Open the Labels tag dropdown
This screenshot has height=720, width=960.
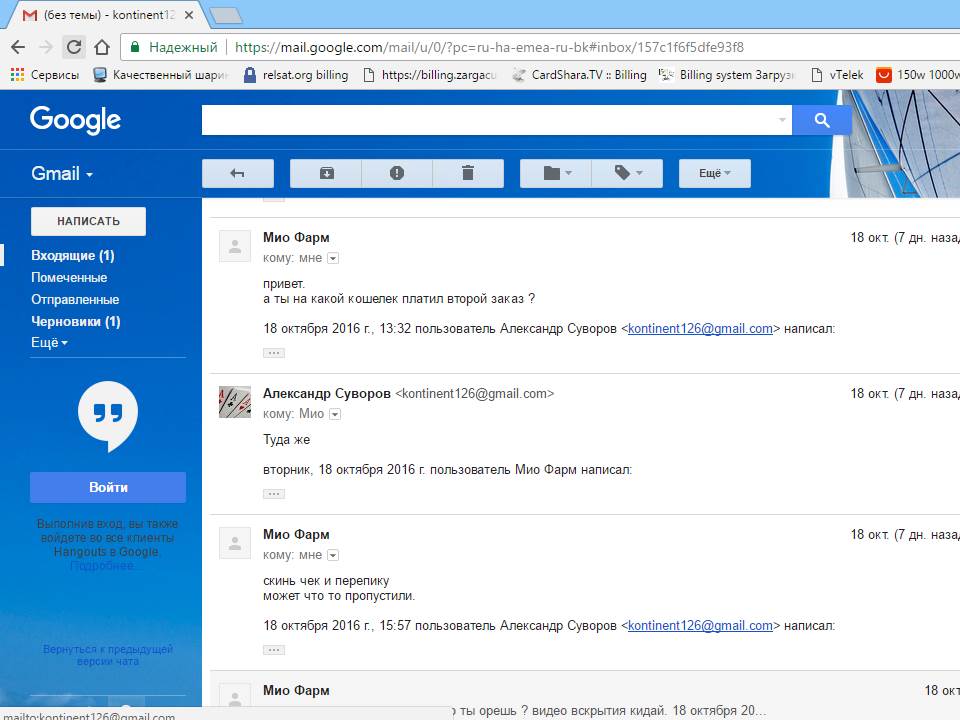click(x=627, y=173)
